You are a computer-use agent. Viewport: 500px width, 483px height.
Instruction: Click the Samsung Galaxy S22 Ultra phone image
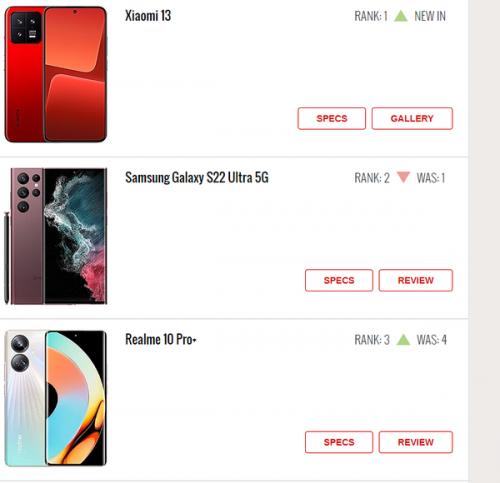pos(56,236)
